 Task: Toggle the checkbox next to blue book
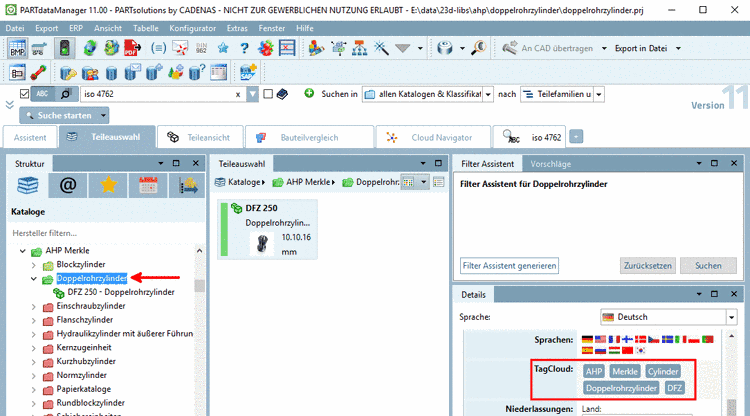(x=268, y=94)
